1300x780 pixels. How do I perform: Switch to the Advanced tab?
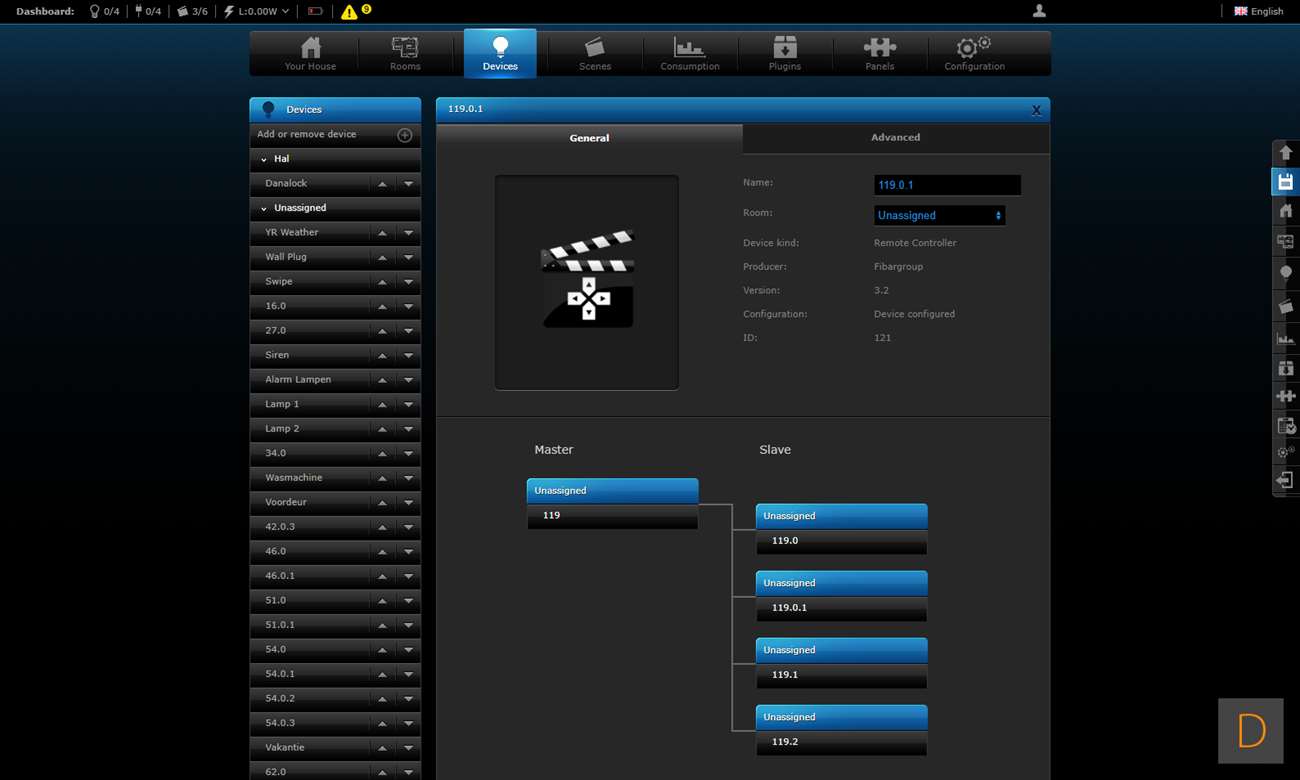[x=895, y=138]
